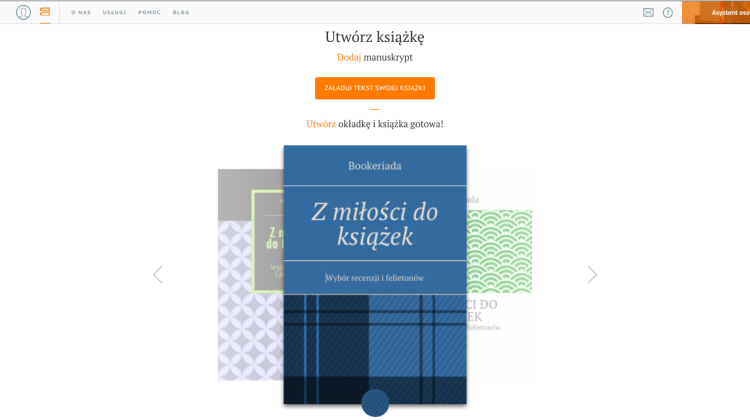Click the Utwórz książkę heading
The width and height of the screenshot is (750, 420).
(375, 37)
